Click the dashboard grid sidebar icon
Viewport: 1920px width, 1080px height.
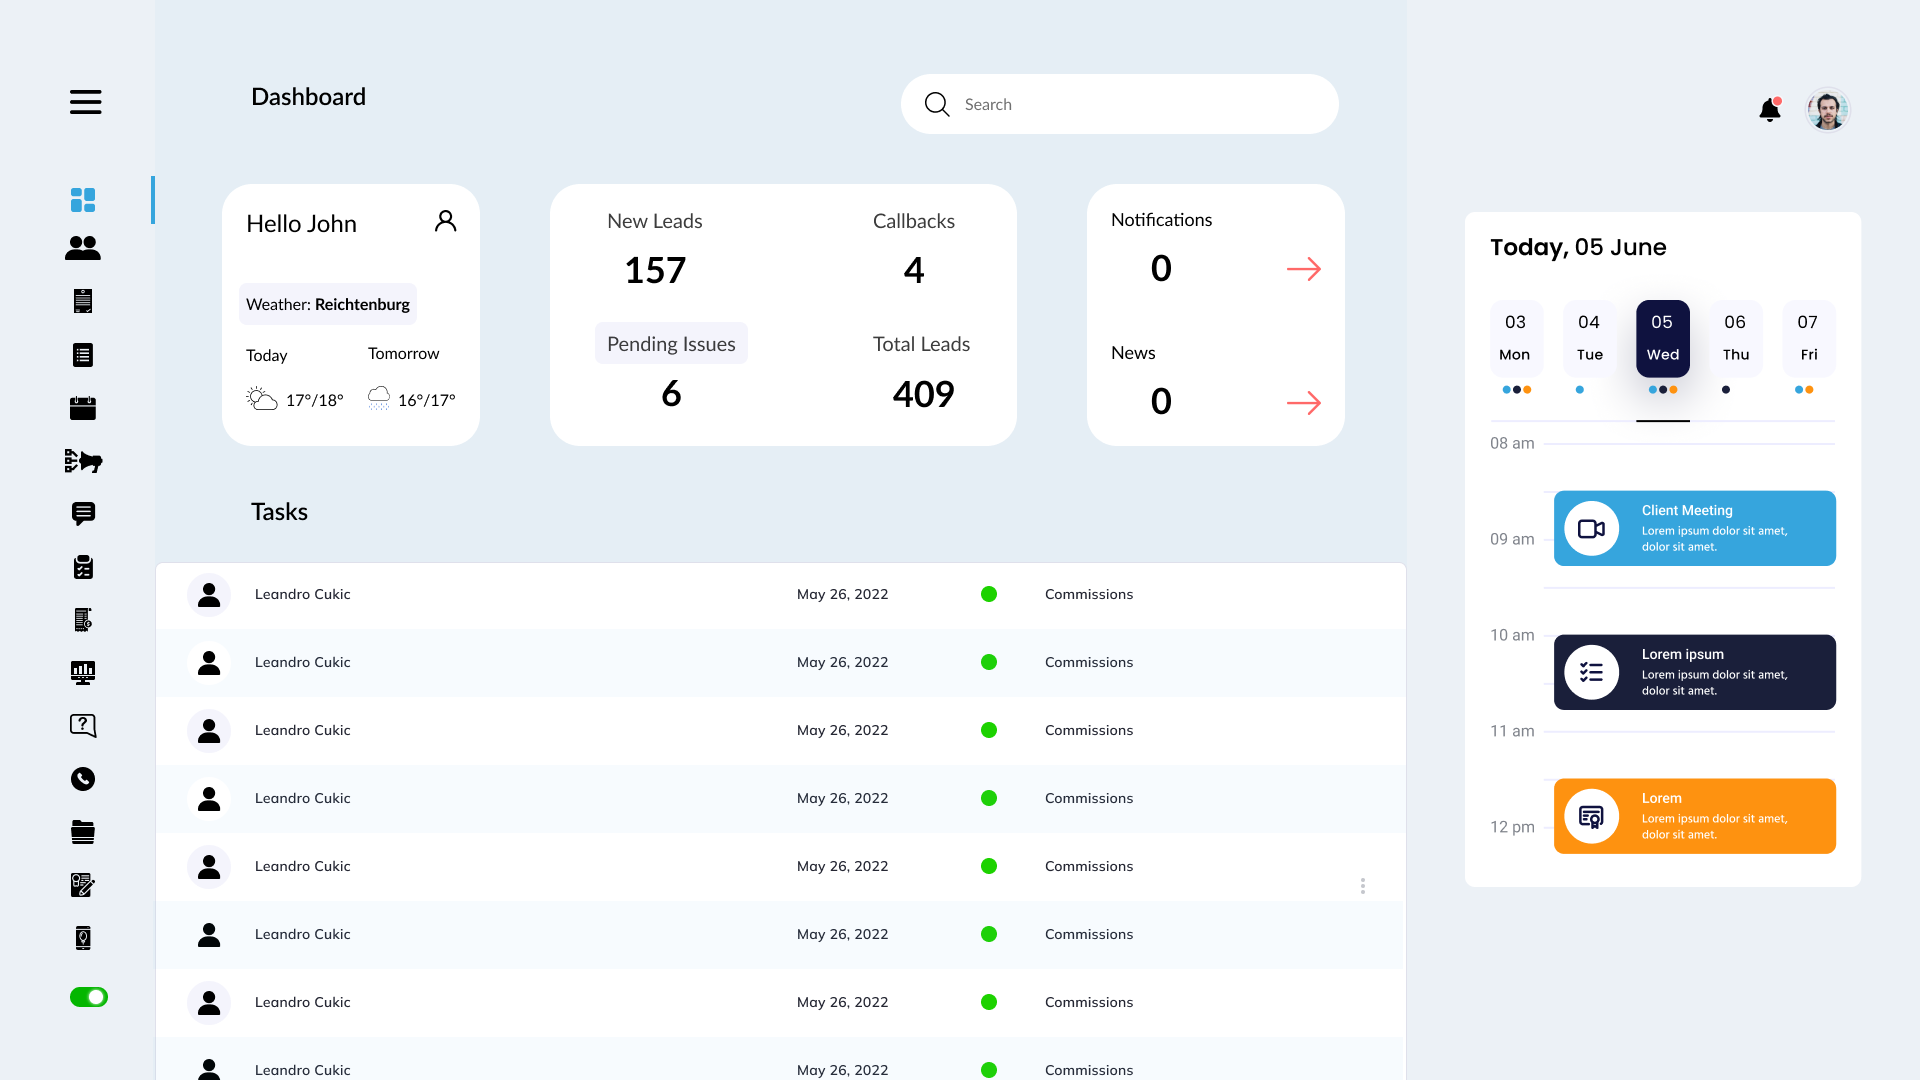point(83,200)
